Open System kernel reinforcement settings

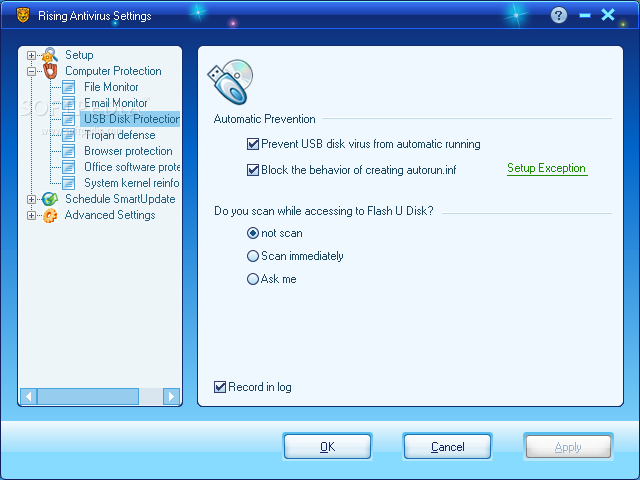[x=131, y=183]
